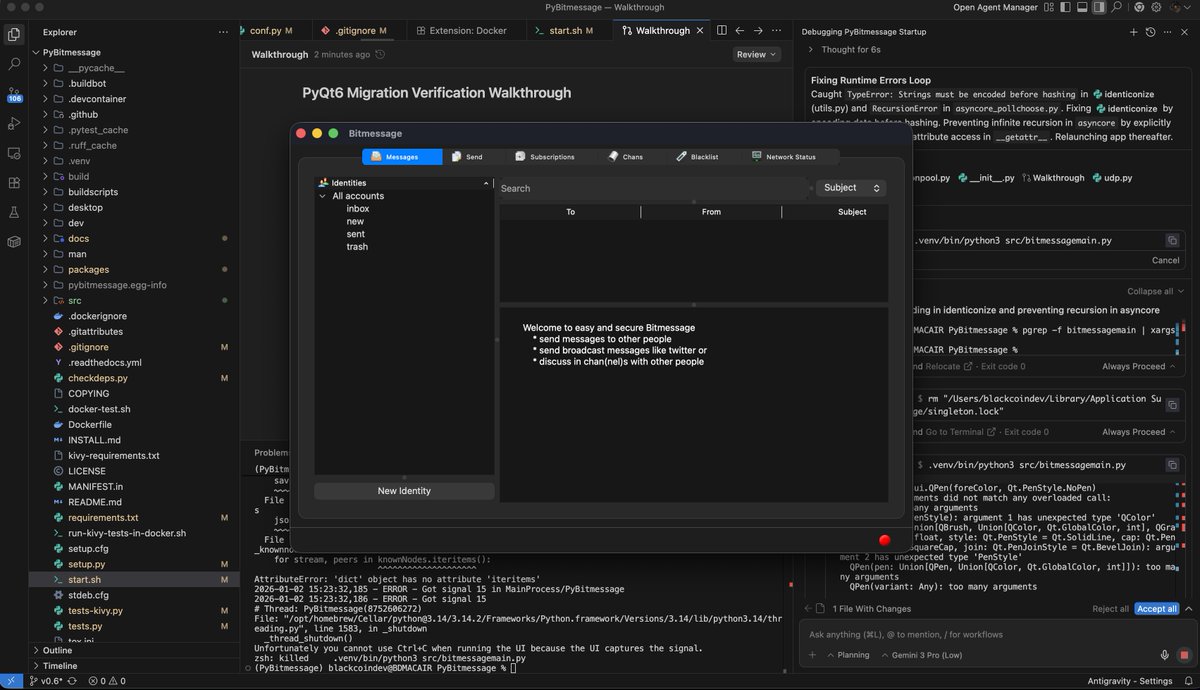
Task: Click the red network status indicator in Bitmessage
Action: [884, 540]
